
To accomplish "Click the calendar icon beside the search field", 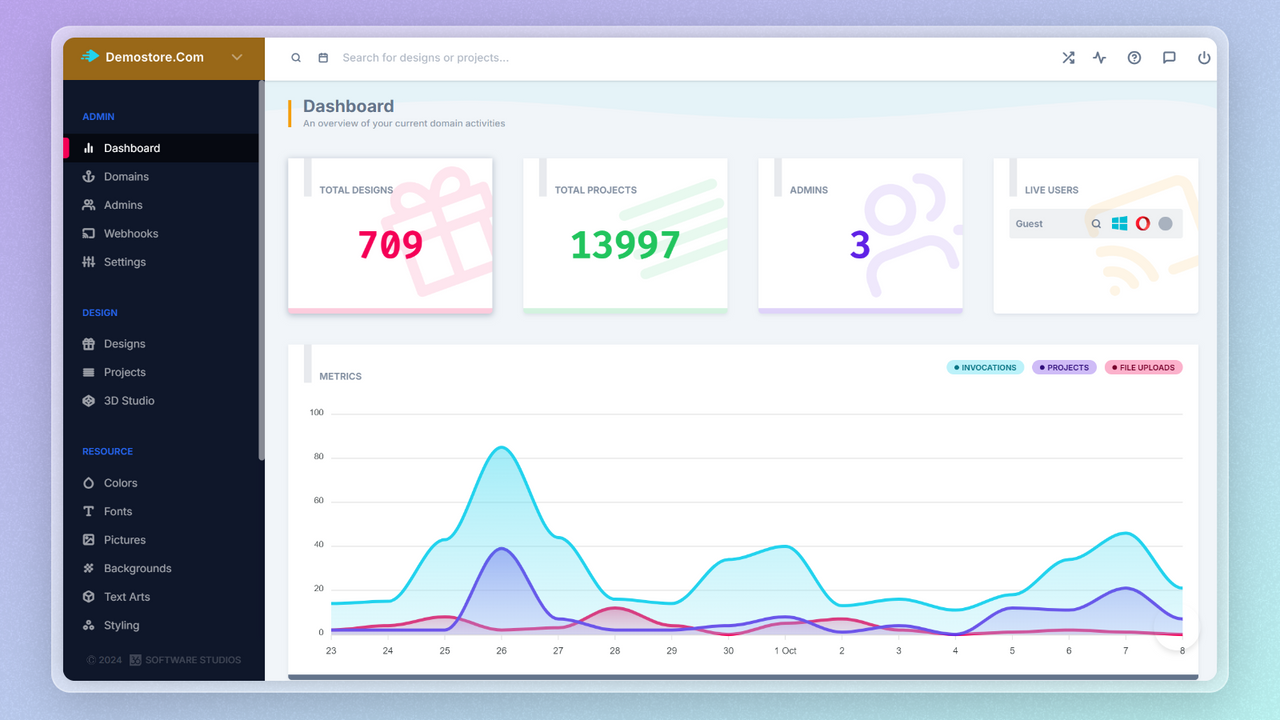I will [x=323, y=57].
